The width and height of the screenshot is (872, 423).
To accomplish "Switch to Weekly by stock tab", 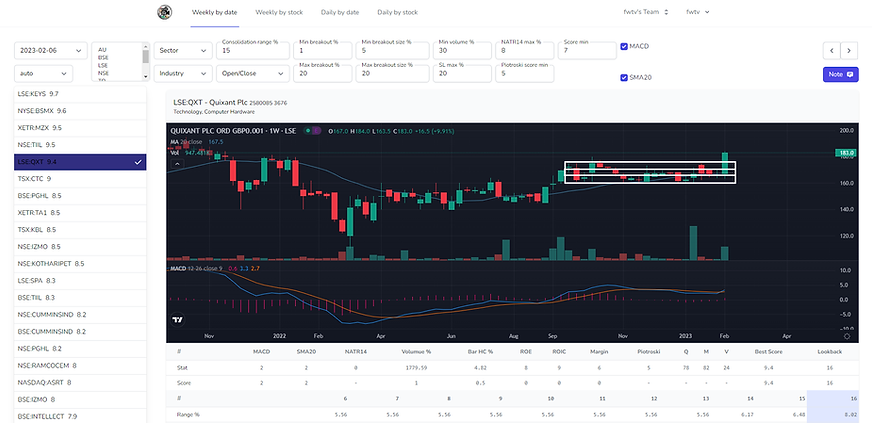I will [279, 12].
